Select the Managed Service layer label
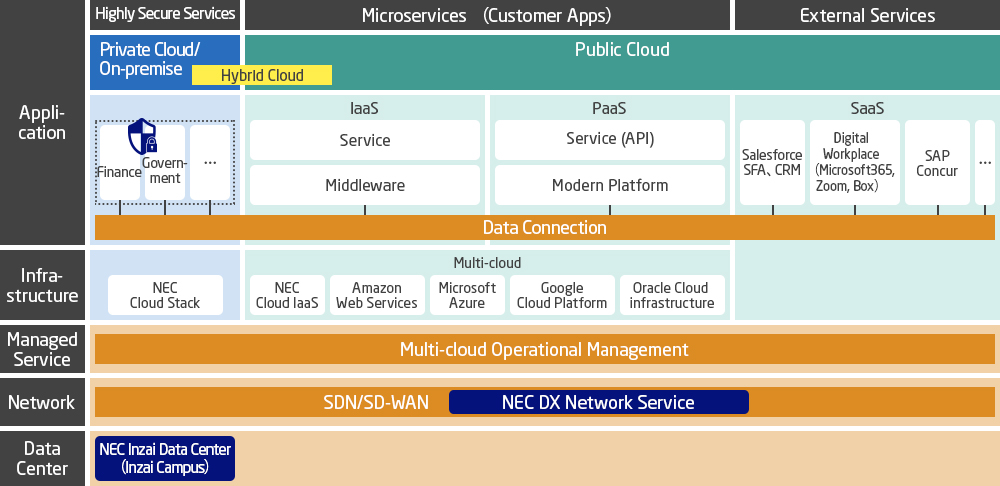Viewport: 1000px width, 486px height. [x=42, y=349]
